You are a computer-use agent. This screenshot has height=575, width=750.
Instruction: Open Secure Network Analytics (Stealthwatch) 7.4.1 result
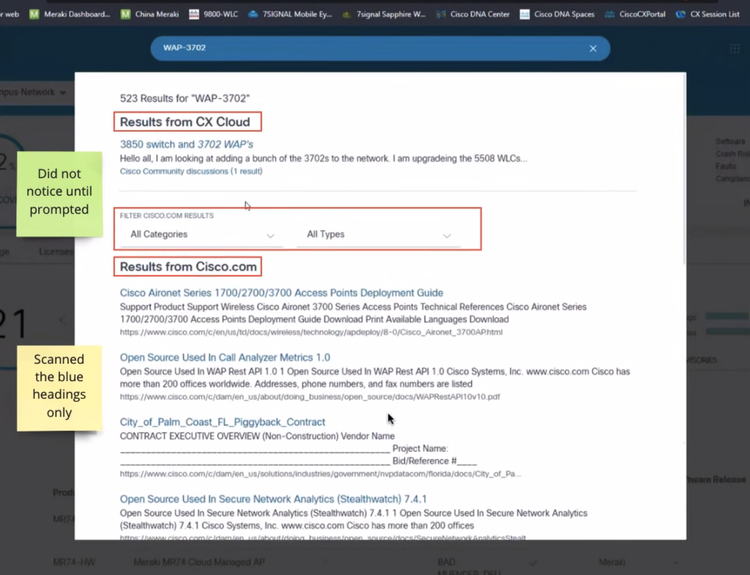tap(273, 499)
